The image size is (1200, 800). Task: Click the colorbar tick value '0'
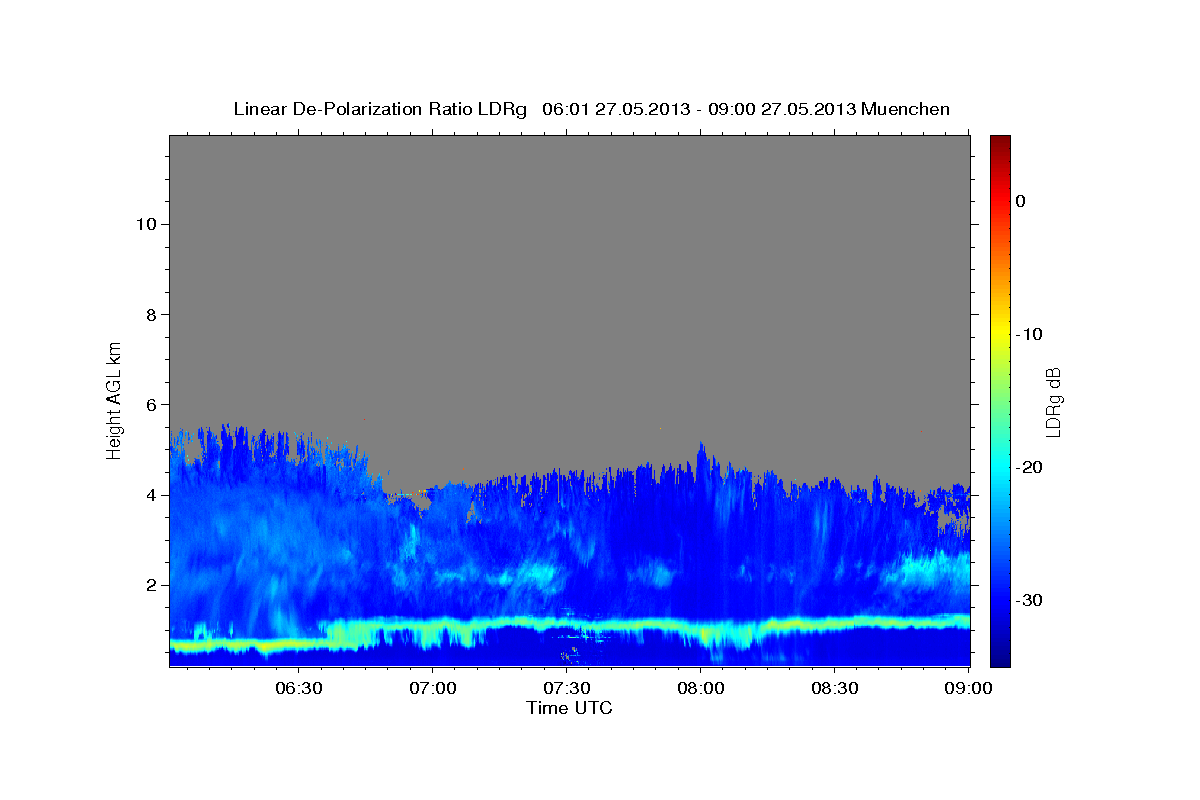pos(1021,201)
